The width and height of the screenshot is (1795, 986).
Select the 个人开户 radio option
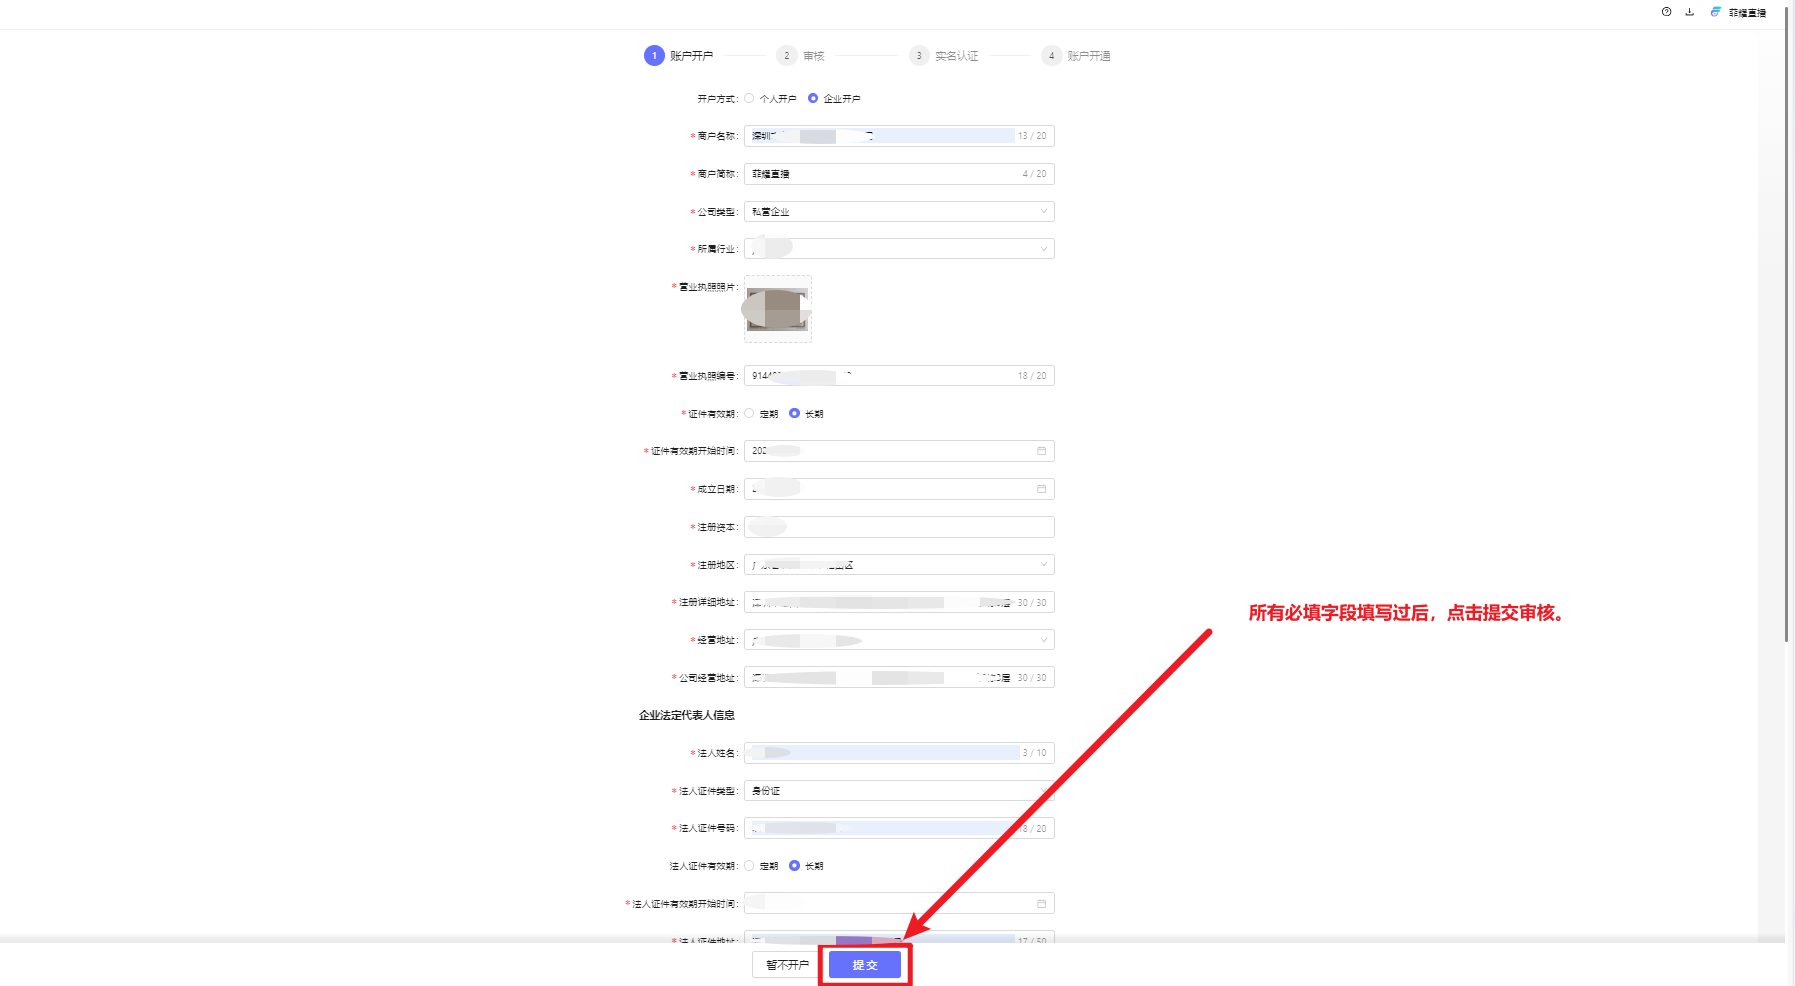click(x=749, y=98)
